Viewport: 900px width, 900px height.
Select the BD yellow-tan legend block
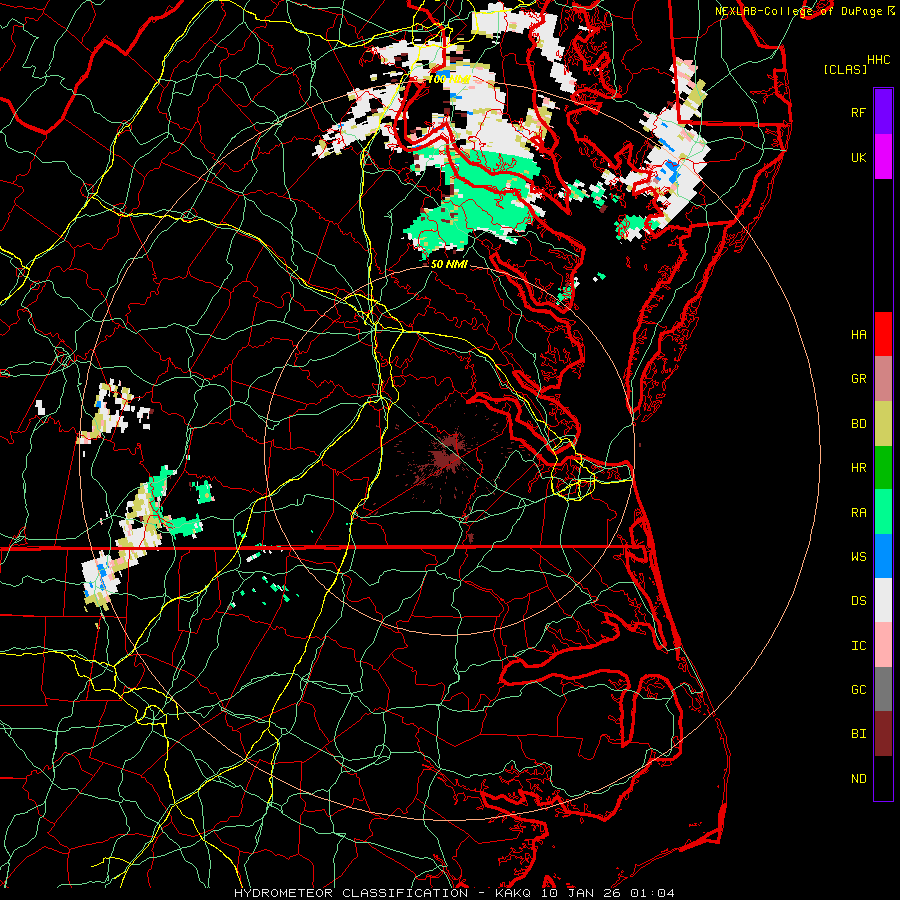pyautogui.click(x=883, y=424)
